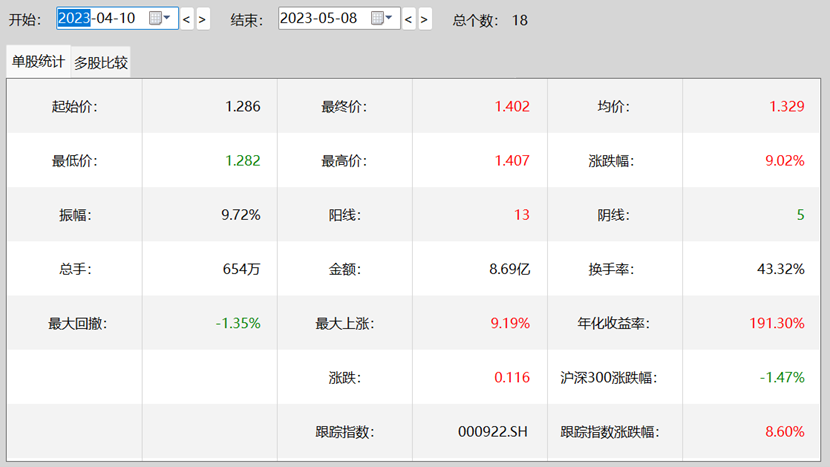The image size is (830, 467).
Task: Click the 年化收益率 label cell
Action: [x=615, y=323]
